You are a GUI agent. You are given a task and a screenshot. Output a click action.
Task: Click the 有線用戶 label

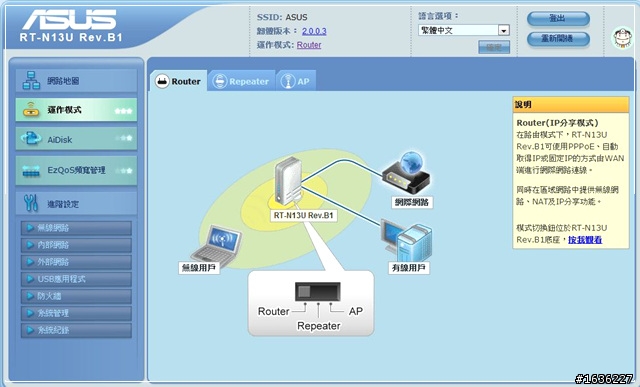click(x=409, y=268)
